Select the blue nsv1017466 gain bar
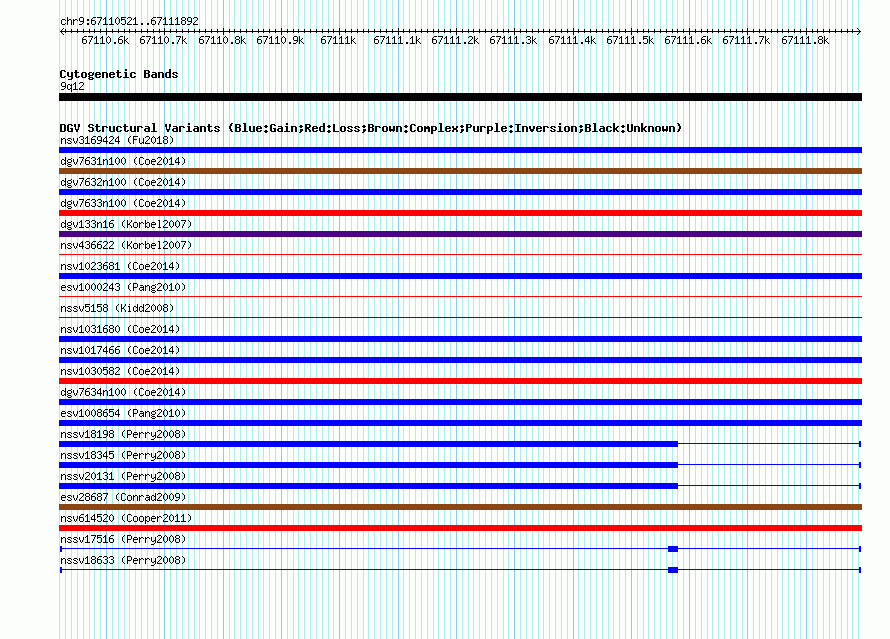 click(460, 360)
